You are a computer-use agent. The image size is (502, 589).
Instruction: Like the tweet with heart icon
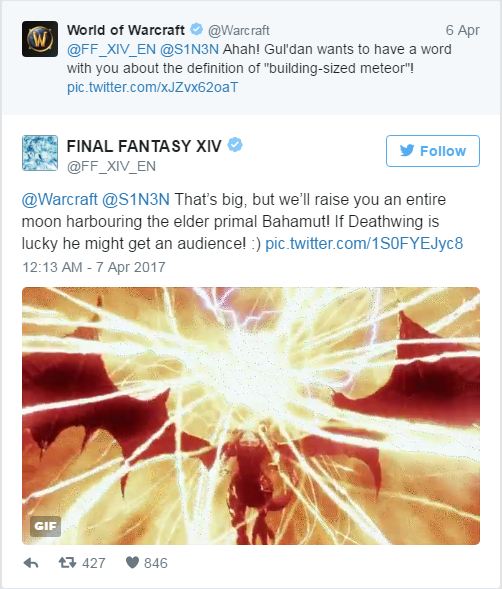[132, 562]
